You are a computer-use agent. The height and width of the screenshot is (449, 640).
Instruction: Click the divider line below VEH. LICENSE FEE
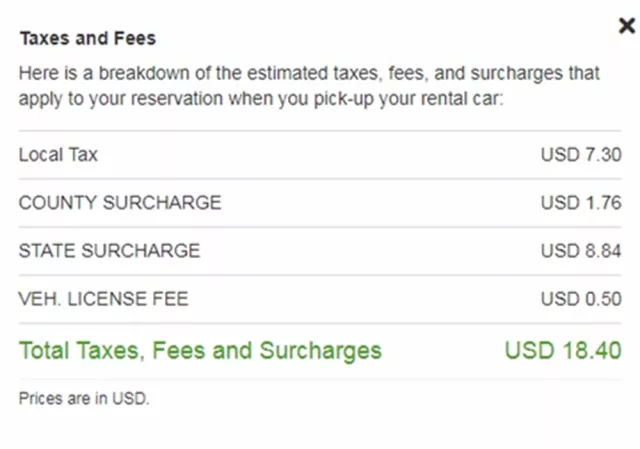click(320, 323)
